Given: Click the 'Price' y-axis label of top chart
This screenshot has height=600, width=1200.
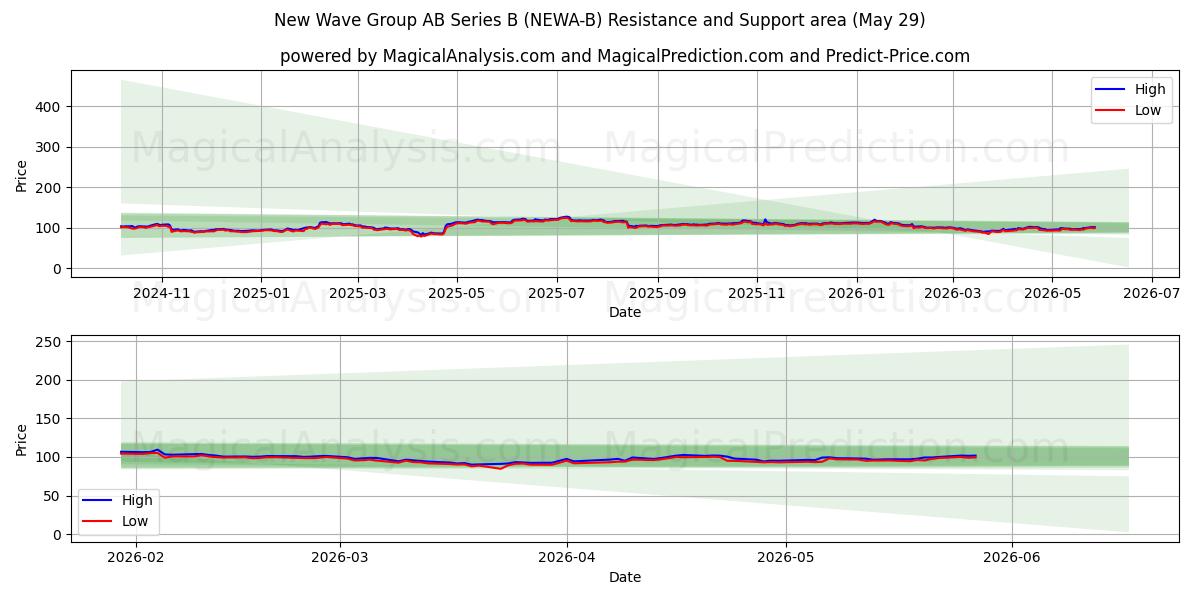Looking at the screenshot, I should [22, 175].
